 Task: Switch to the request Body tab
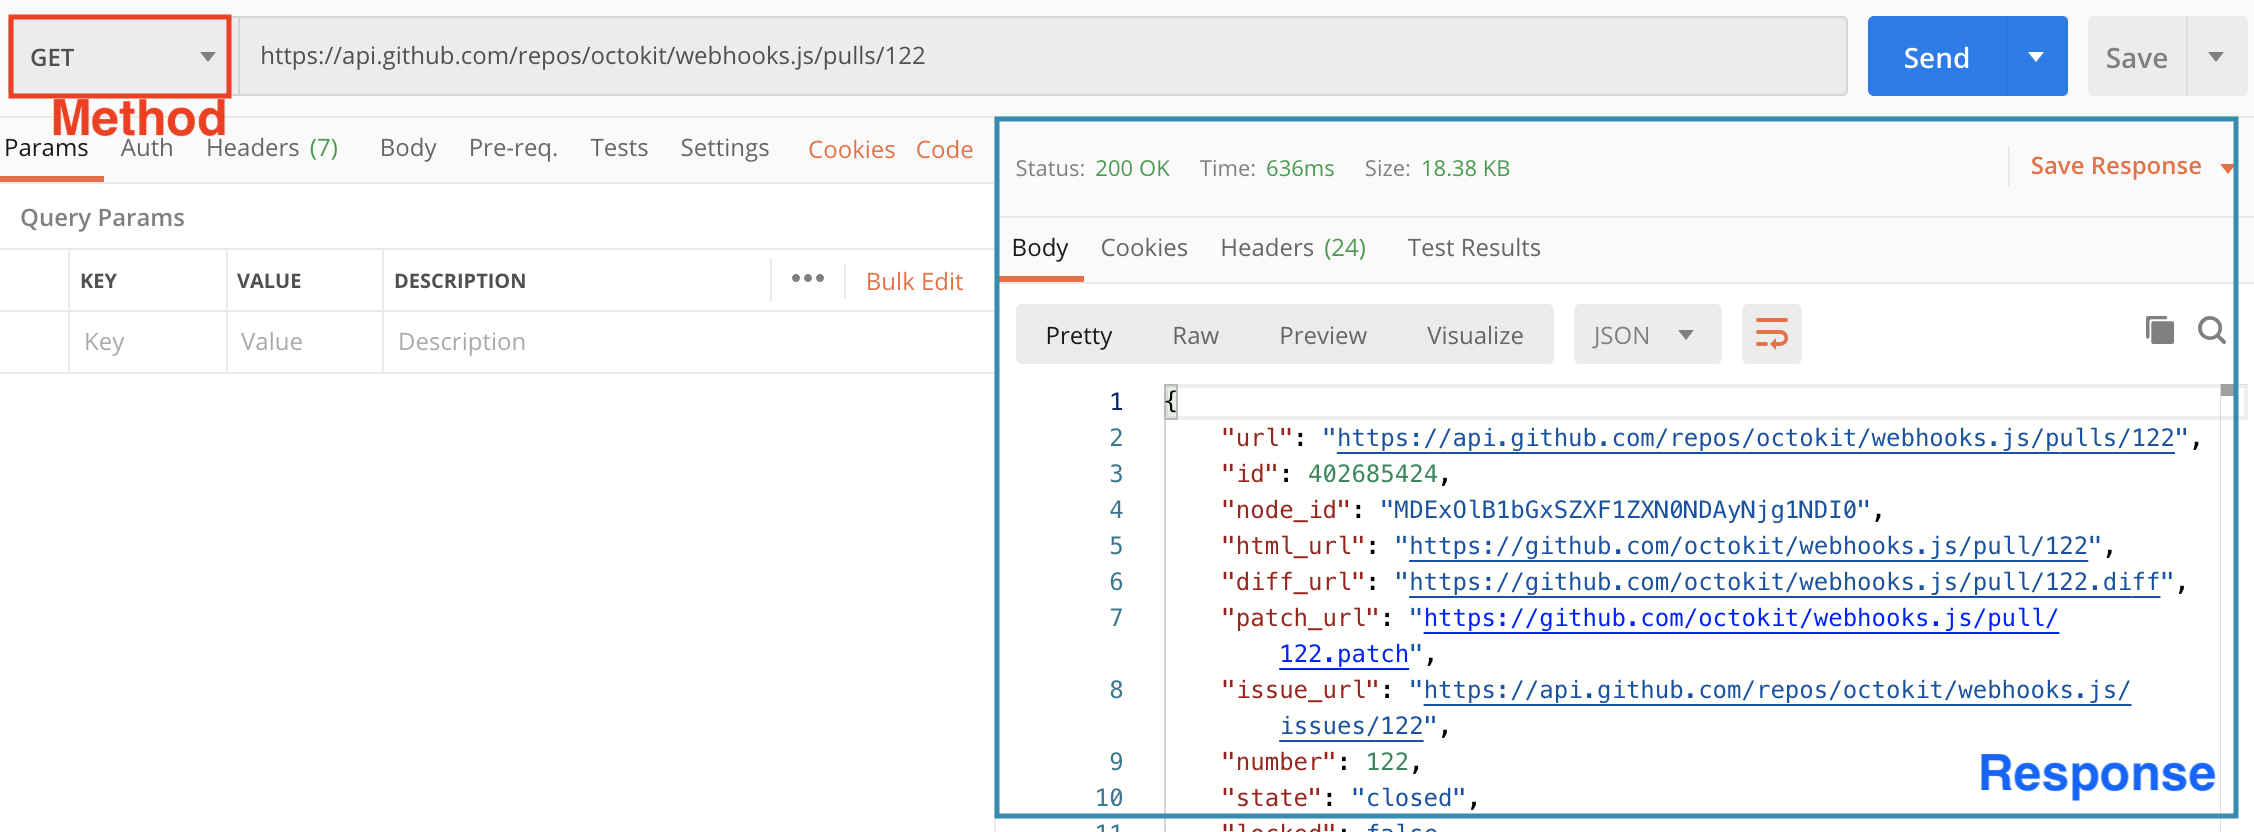coord(408,148)
